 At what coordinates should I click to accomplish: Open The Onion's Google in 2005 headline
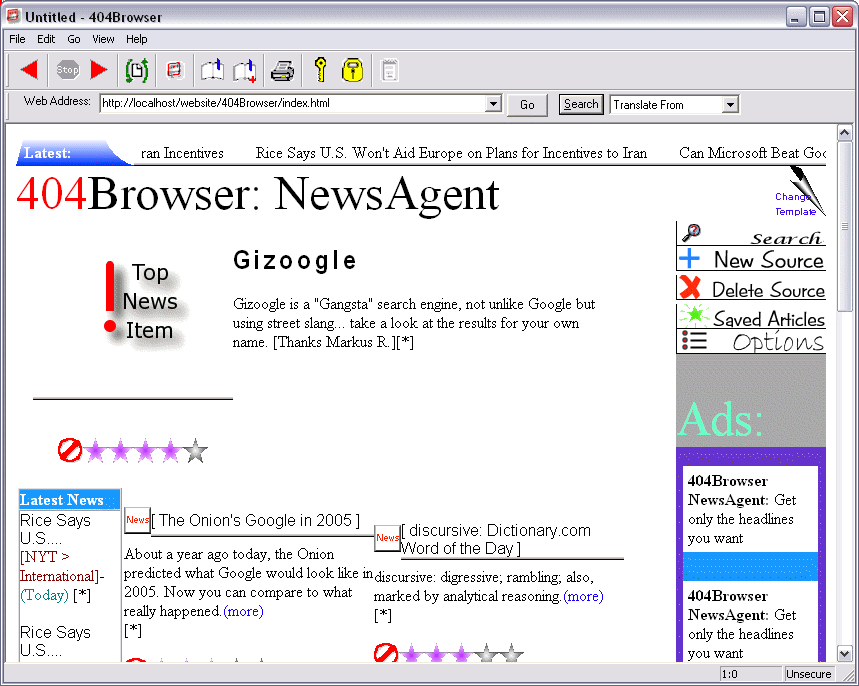click(x=255, y=520)
